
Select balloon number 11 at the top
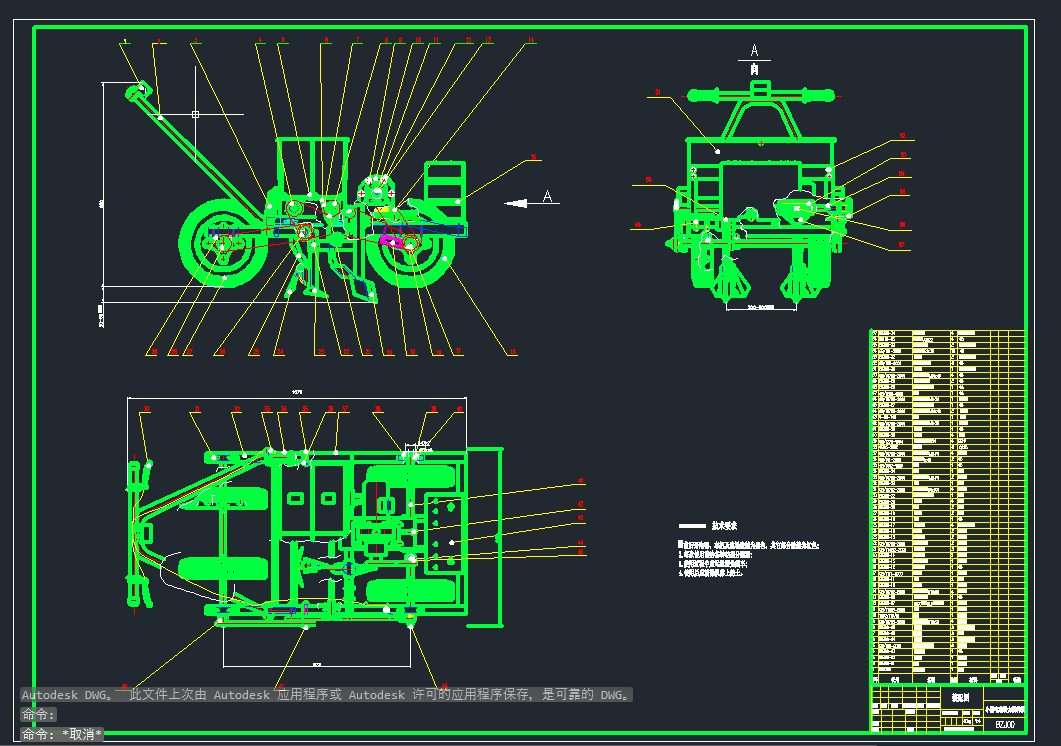click(436, 41)
